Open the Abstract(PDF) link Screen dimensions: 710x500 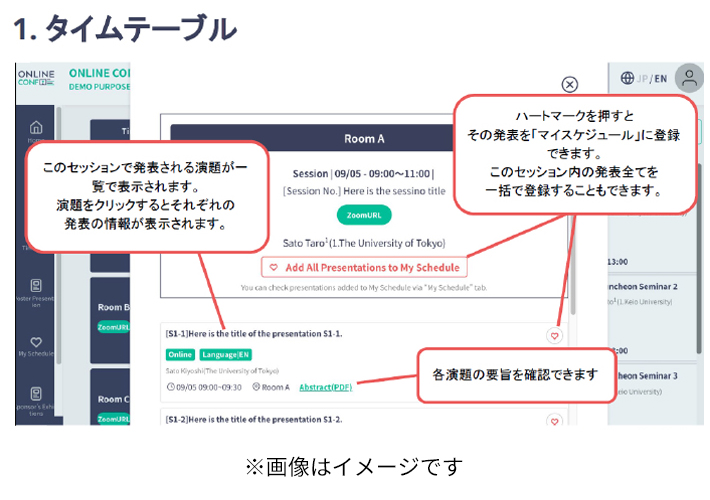click(x=326, y=387)
